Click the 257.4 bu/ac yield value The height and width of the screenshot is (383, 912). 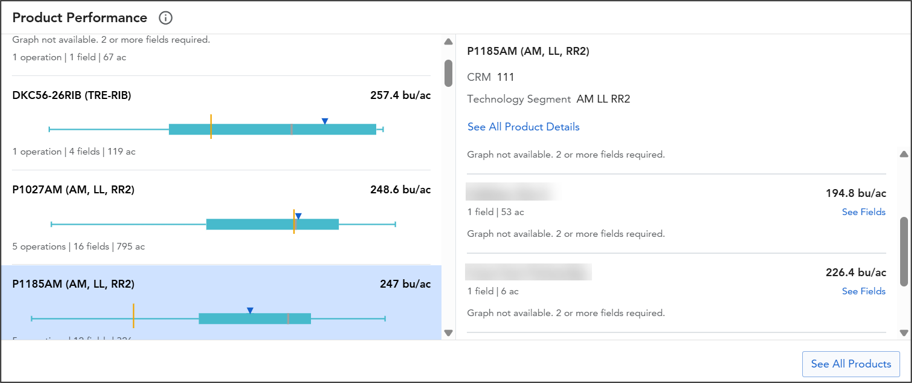(401, 95)
